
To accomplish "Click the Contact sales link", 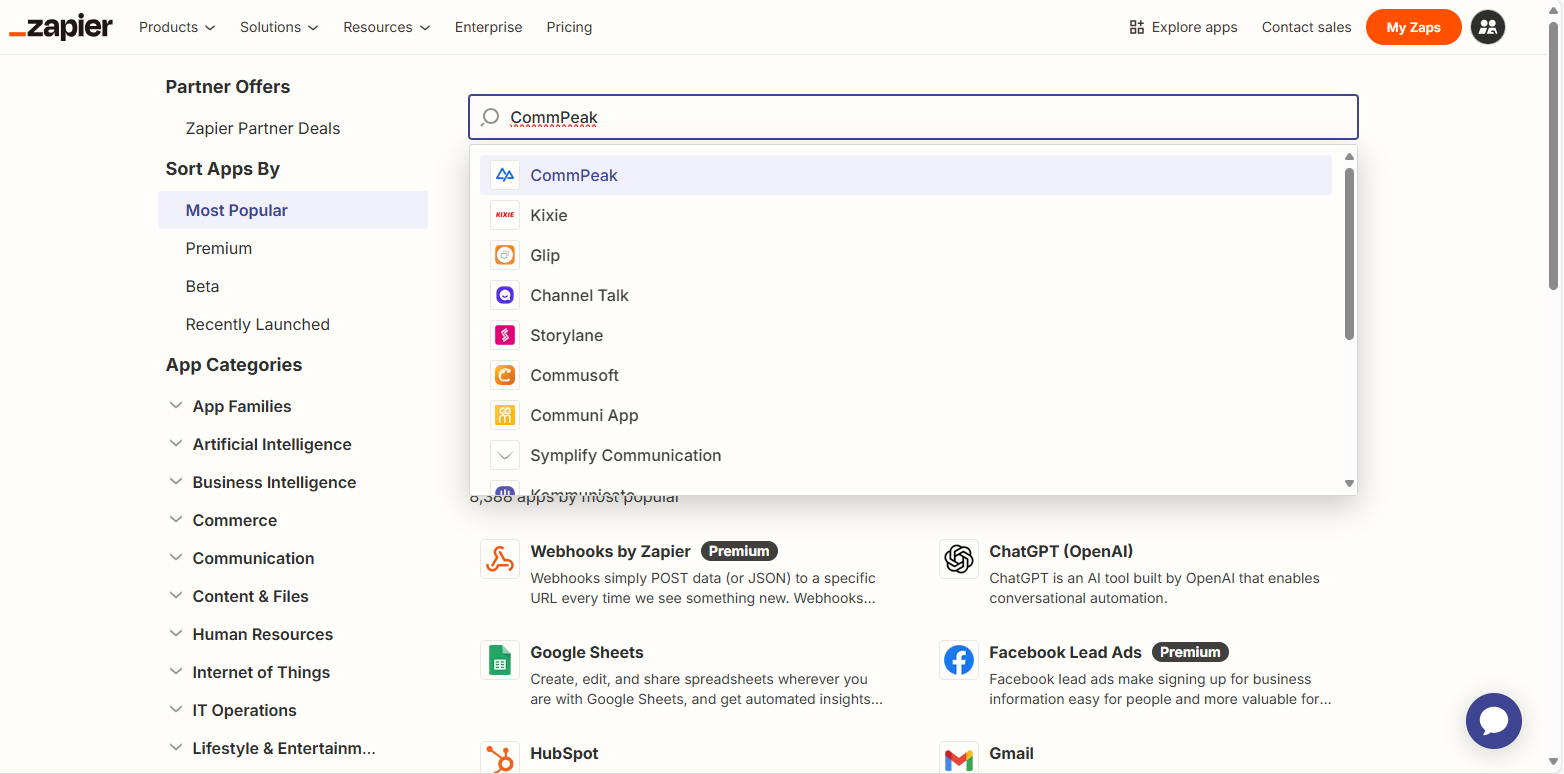I will (1306, 27).
